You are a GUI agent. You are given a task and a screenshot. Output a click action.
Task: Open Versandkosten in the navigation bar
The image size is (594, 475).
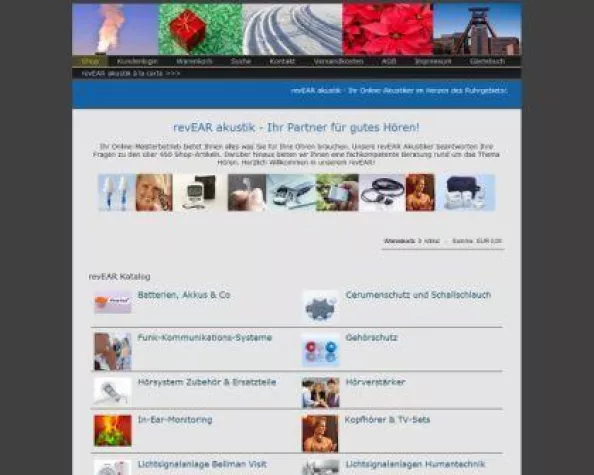click(x=338, y=61)
